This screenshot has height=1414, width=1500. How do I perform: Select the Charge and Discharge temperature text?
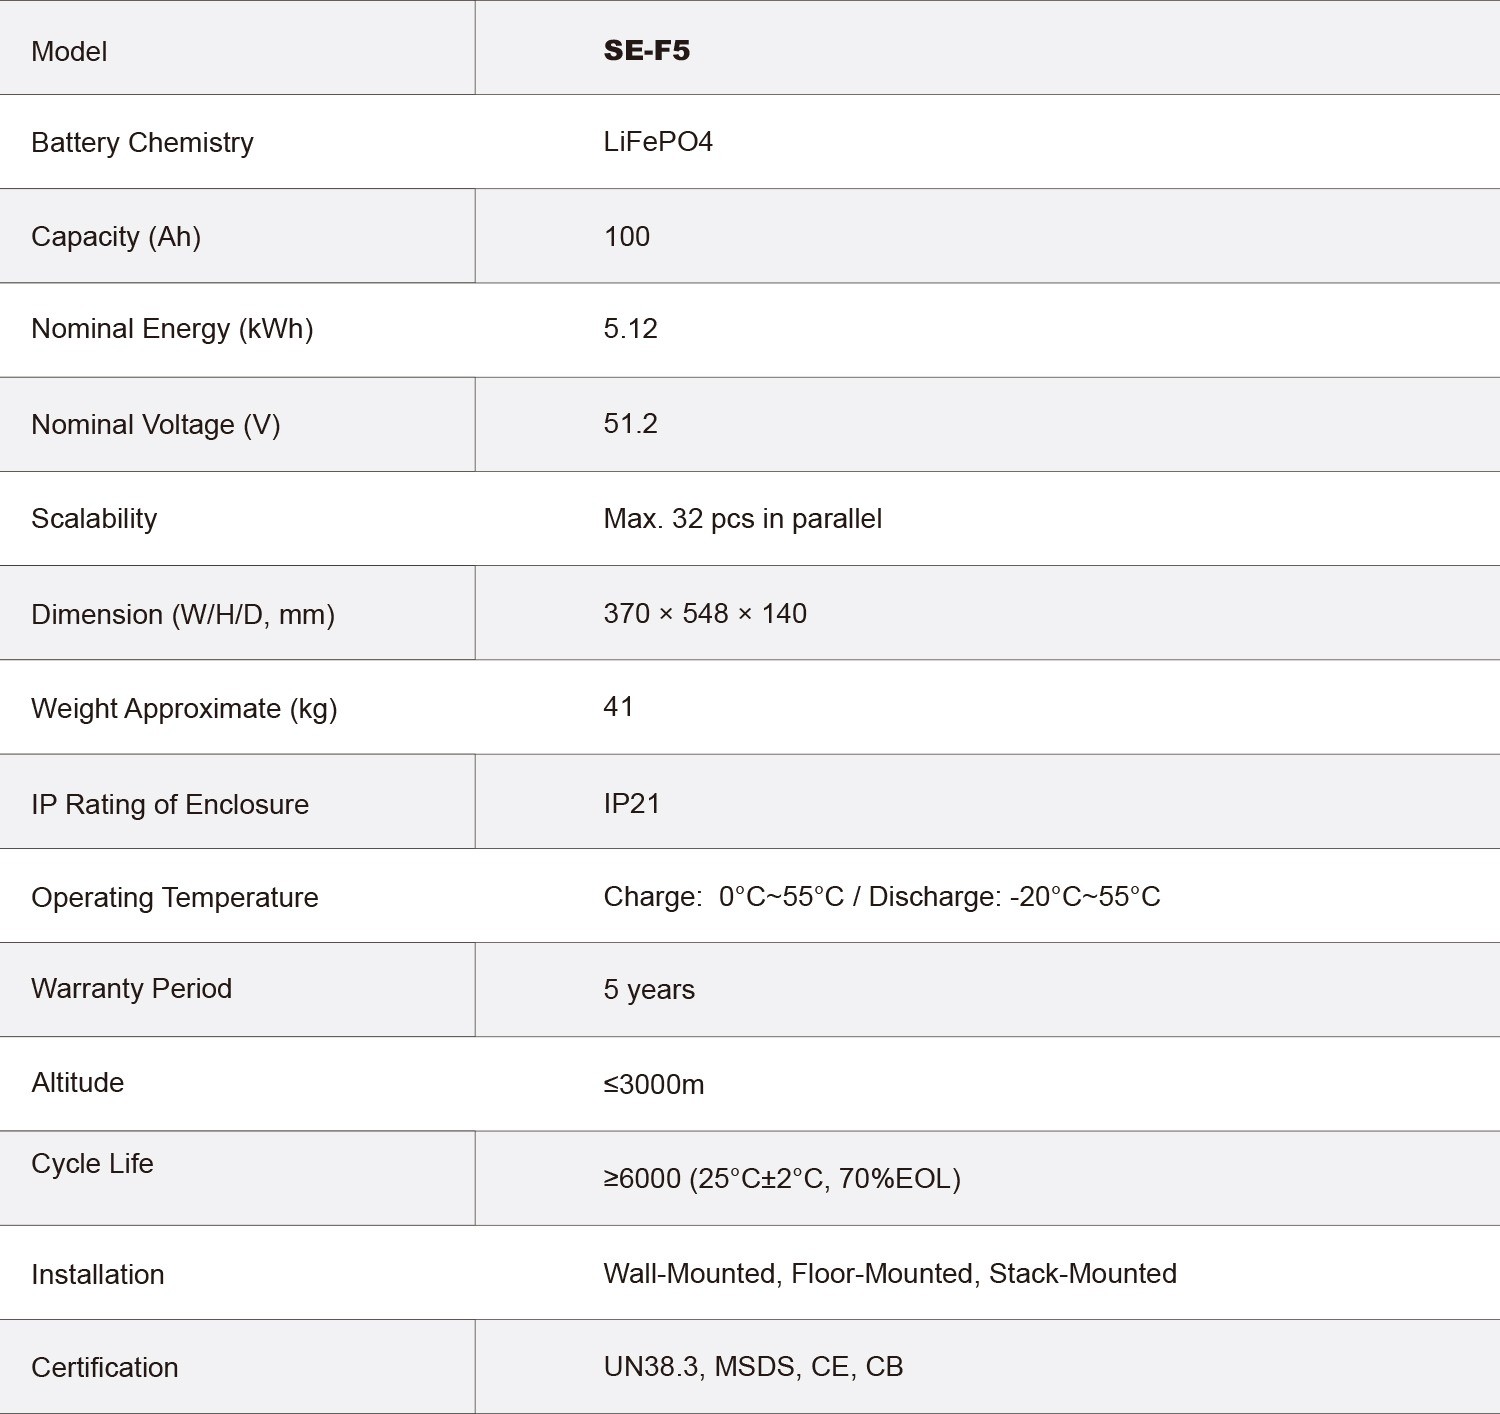[x=881, y=897]
